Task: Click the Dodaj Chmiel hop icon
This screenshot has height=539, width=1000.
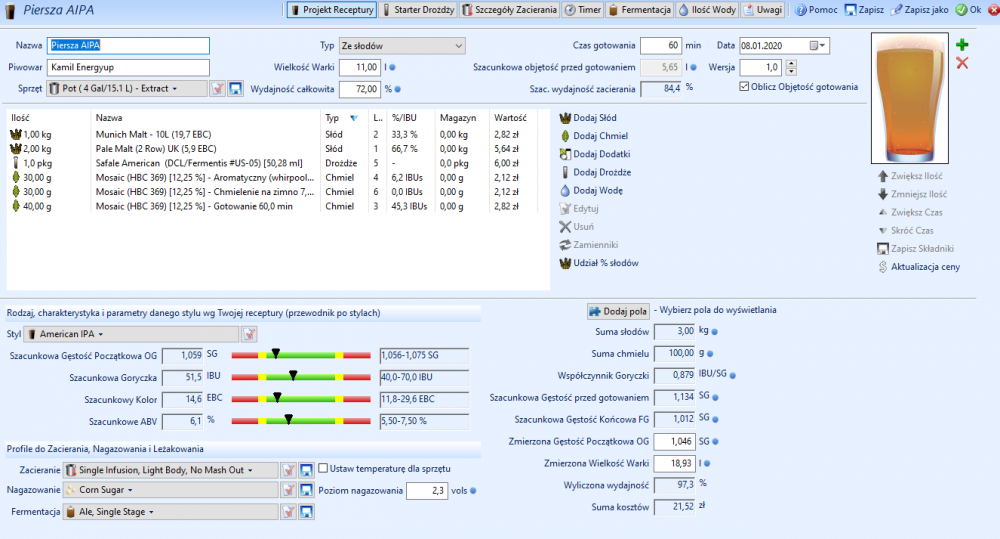Action: (565, 136)
